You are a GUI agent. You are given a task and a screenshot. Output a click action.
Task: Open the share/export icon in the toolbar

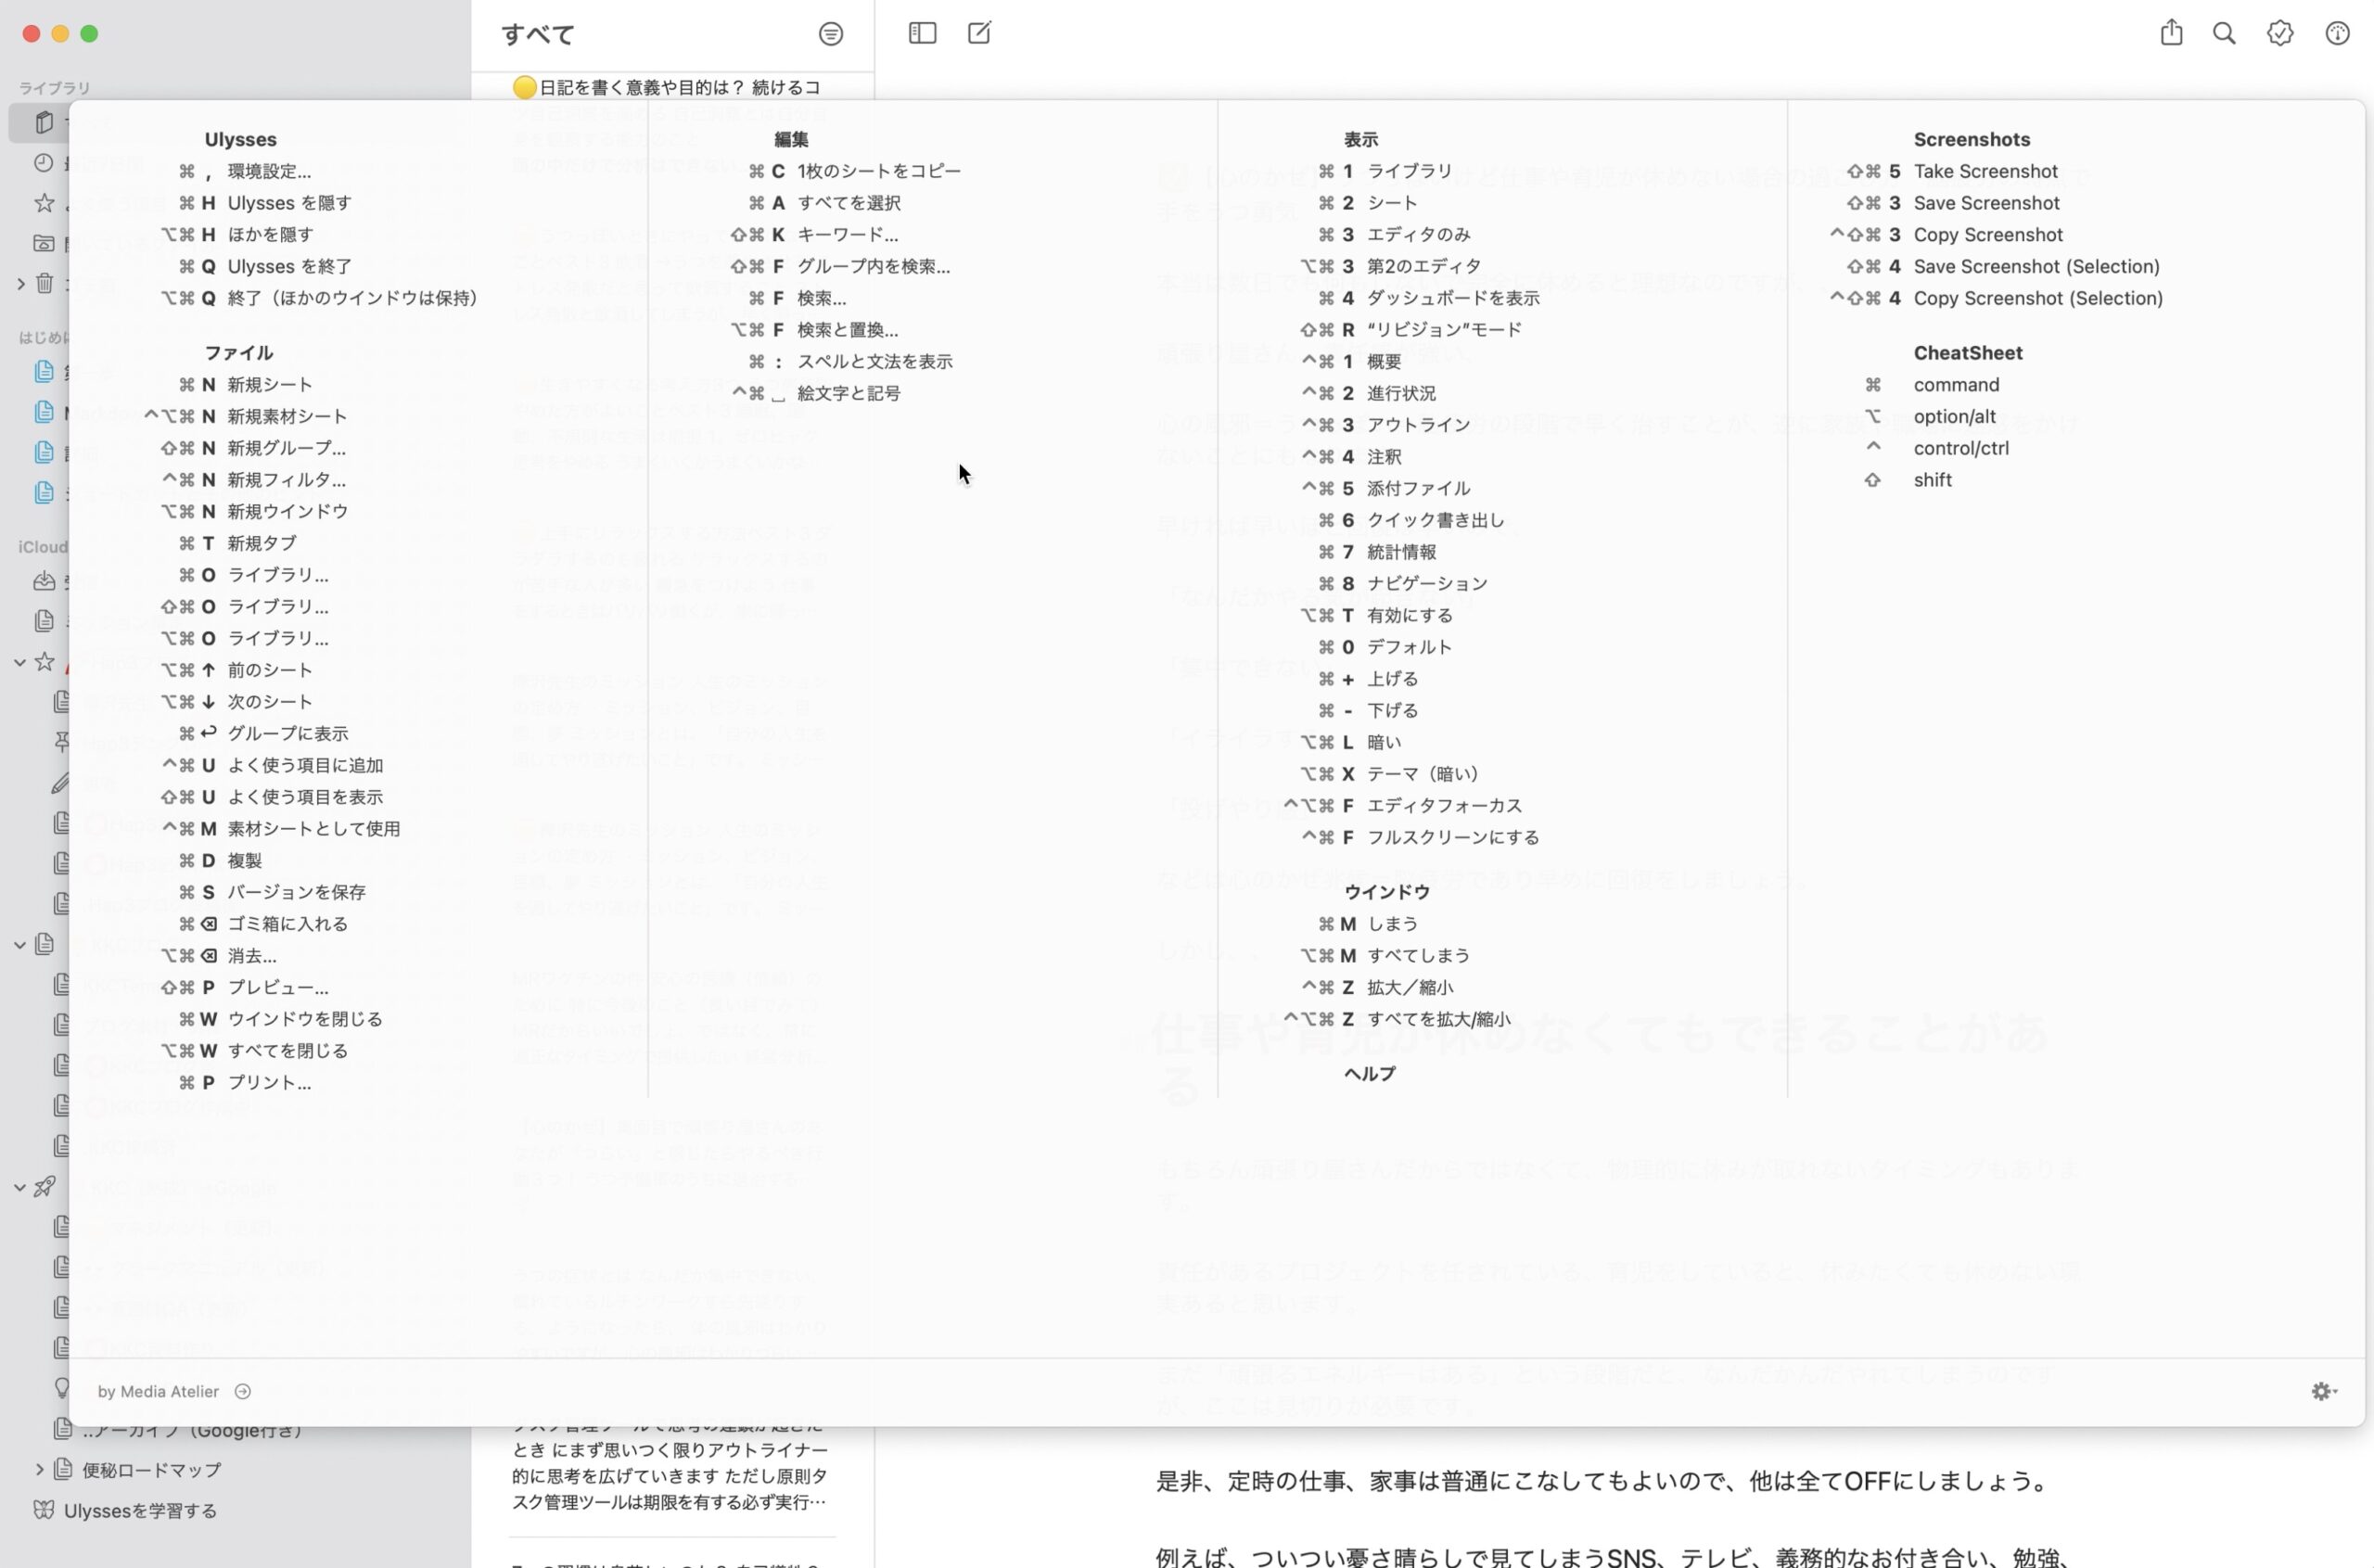pyautogui.click(x=2171, y=33)
